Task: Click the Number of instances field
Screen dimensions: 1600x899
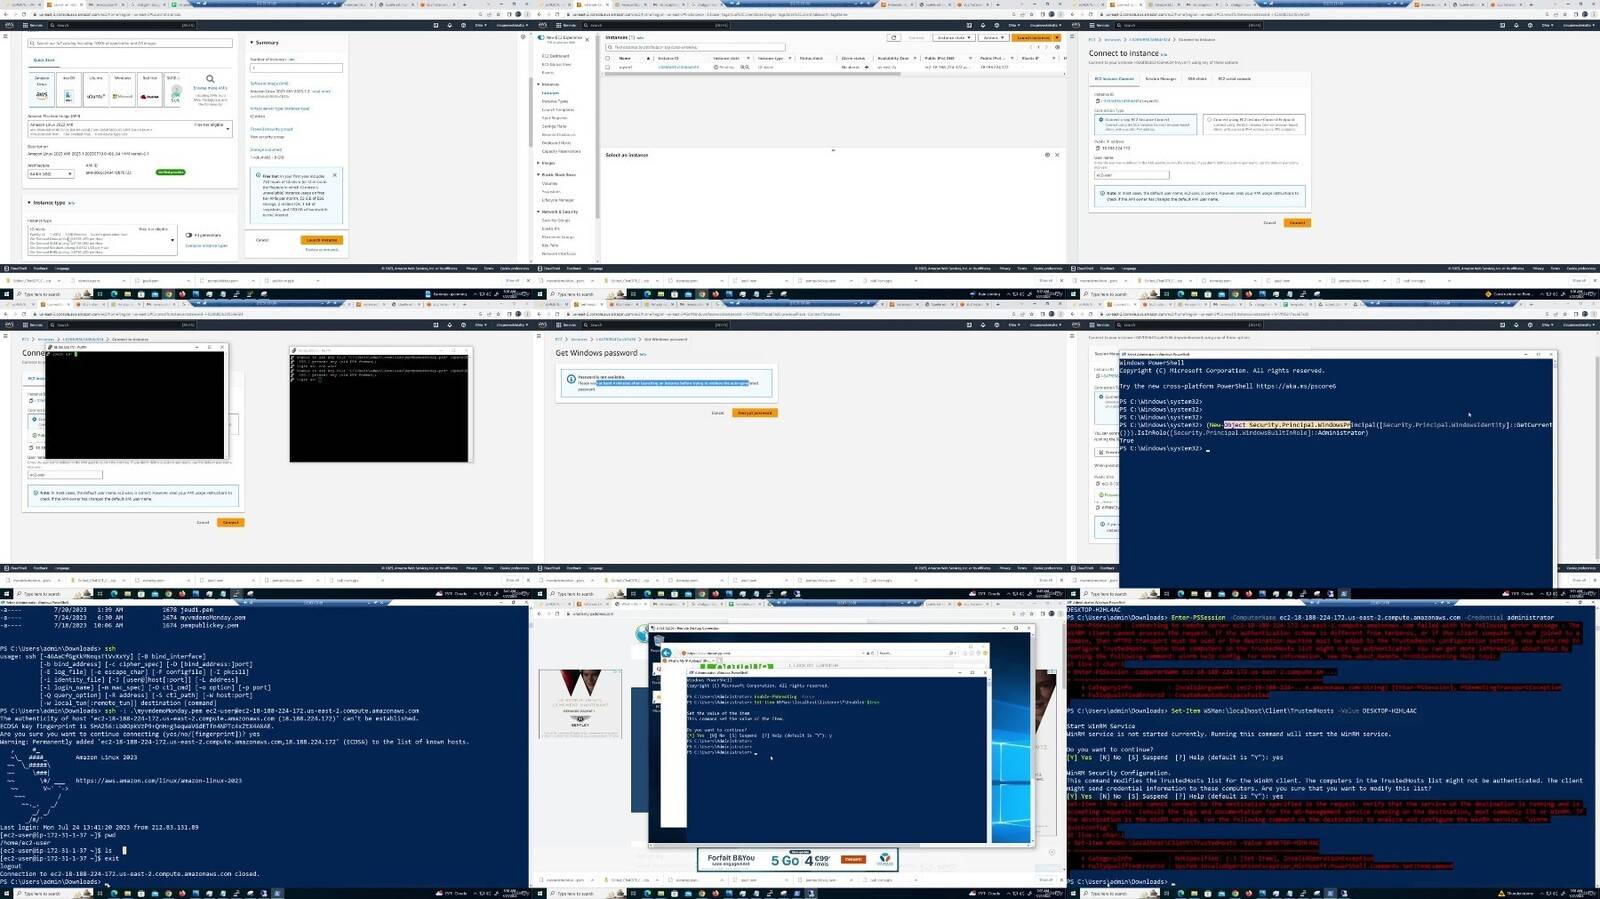Action: 296,68
